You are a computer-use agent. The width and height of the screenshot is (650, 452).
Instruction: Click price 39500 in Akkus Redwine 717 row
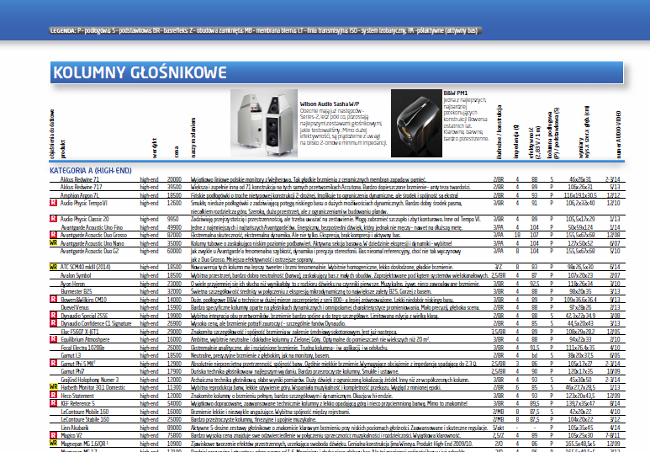click(x=175, y=187)
